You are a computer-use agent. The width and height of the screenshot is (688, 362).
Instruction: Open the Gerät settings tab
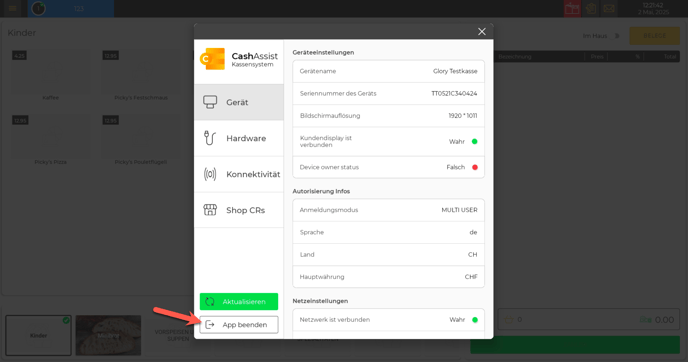239,102
